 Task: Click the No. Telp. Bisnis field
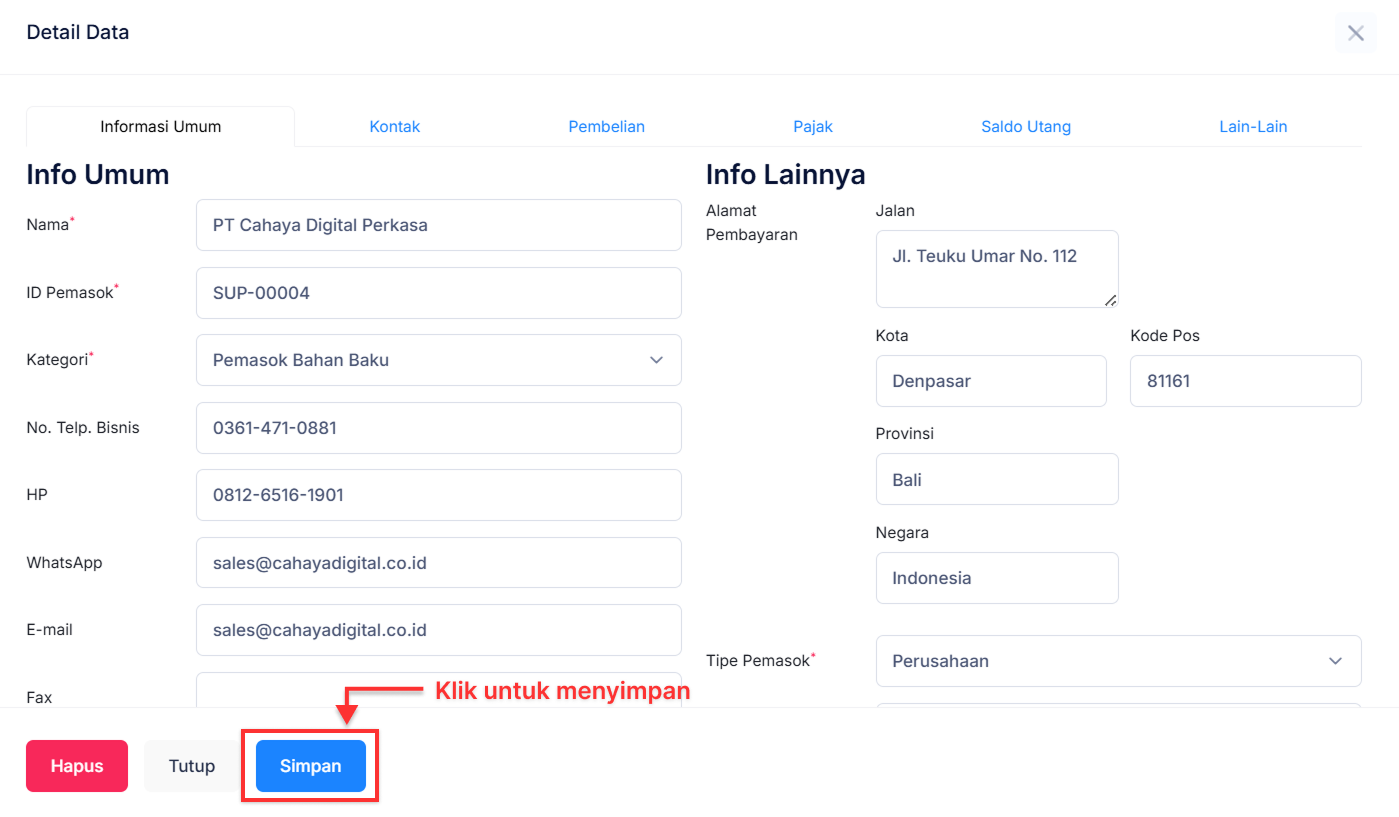pos(438,428)
